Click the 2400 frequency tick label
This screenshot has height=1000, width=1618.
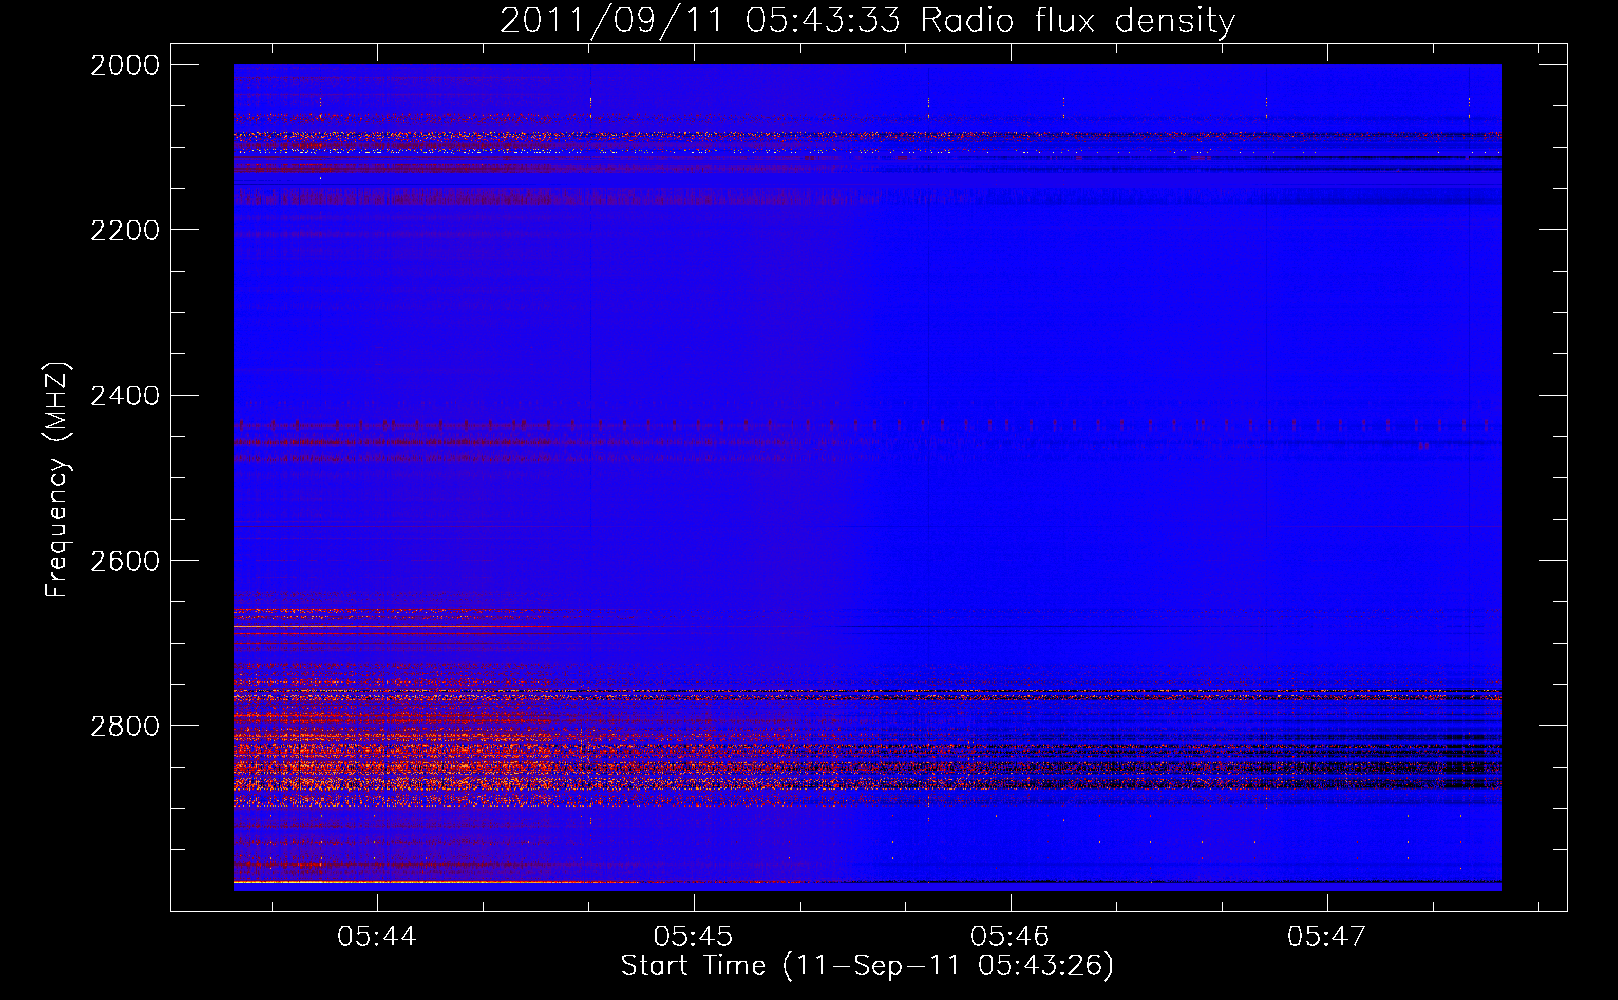point(125,396)
